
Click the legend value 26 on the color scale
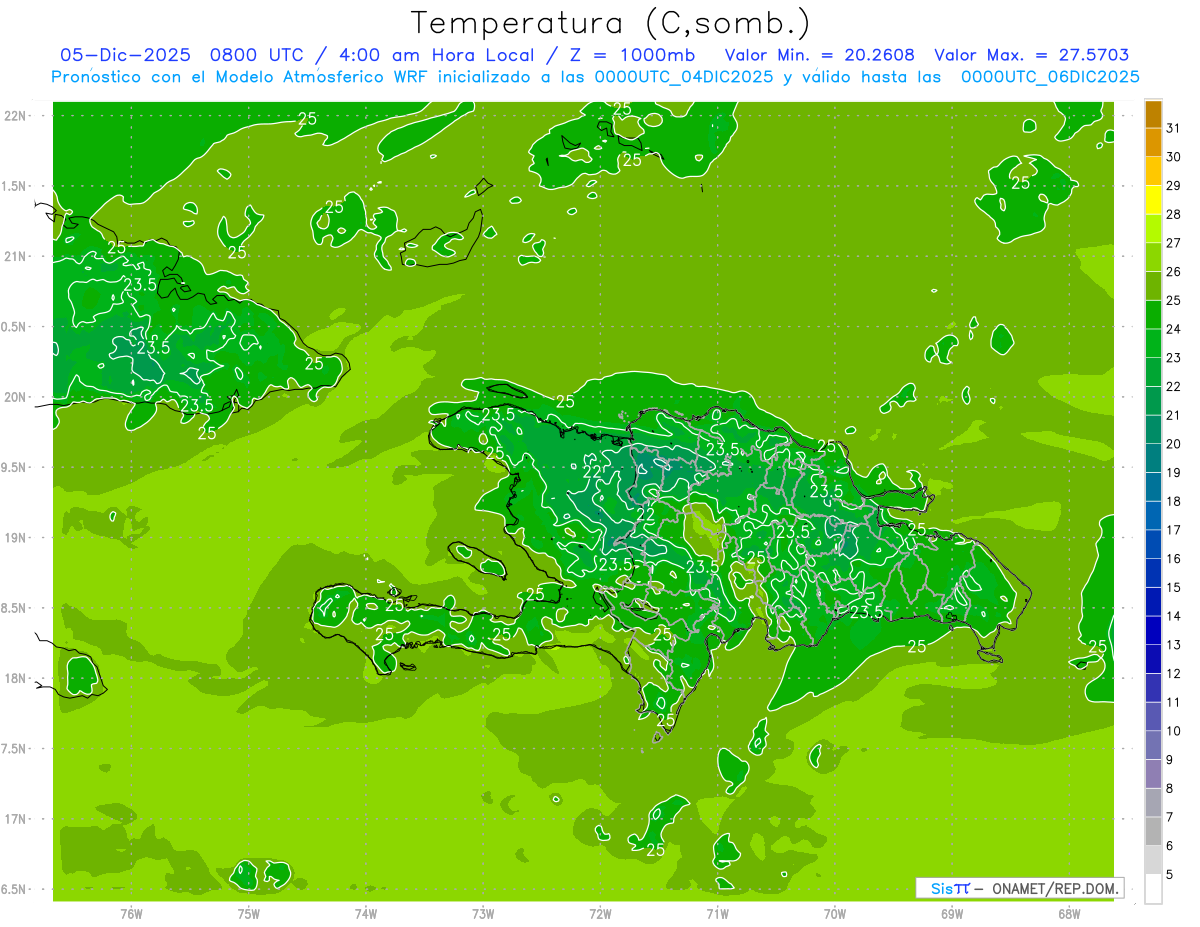pos(1173,271)
